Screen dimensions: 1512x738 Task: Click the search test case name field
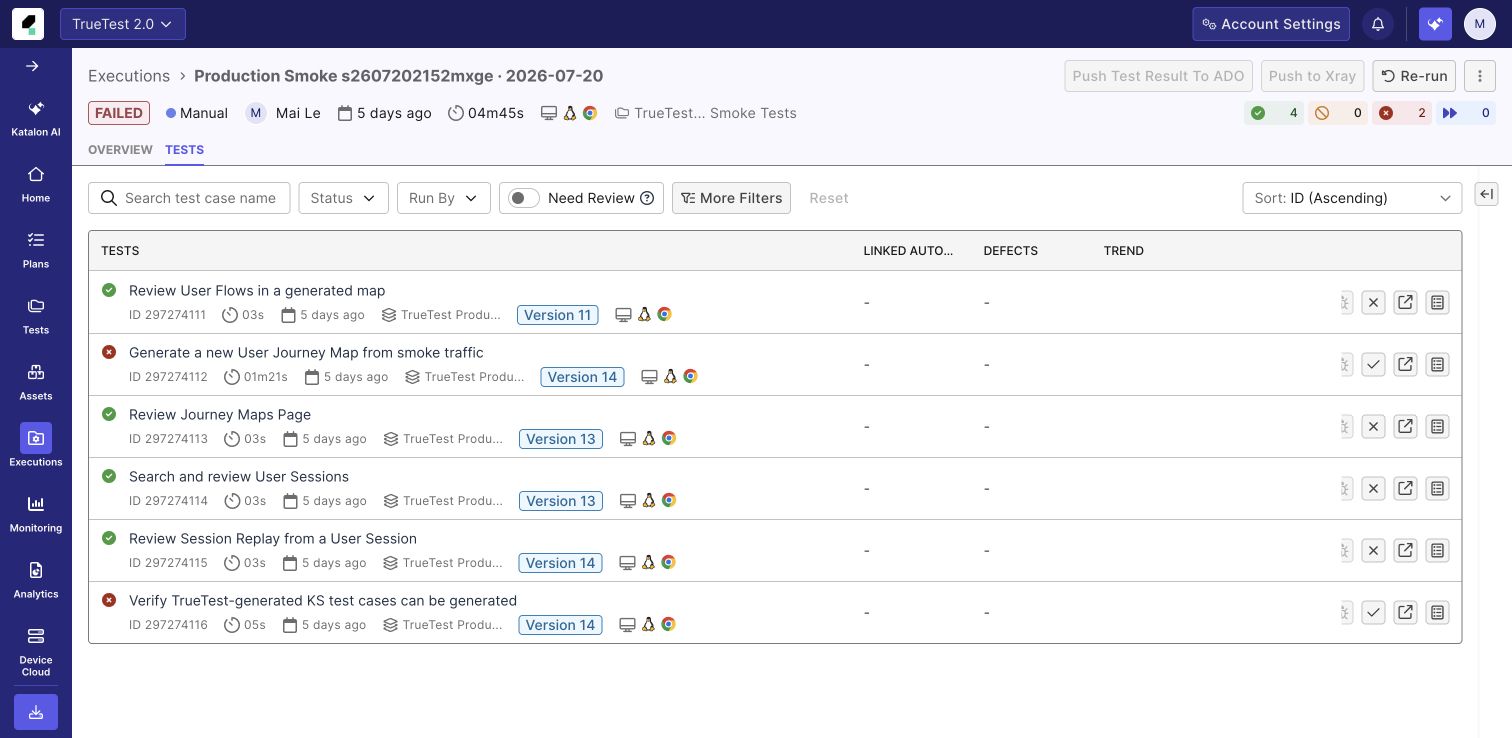point(189,198)
